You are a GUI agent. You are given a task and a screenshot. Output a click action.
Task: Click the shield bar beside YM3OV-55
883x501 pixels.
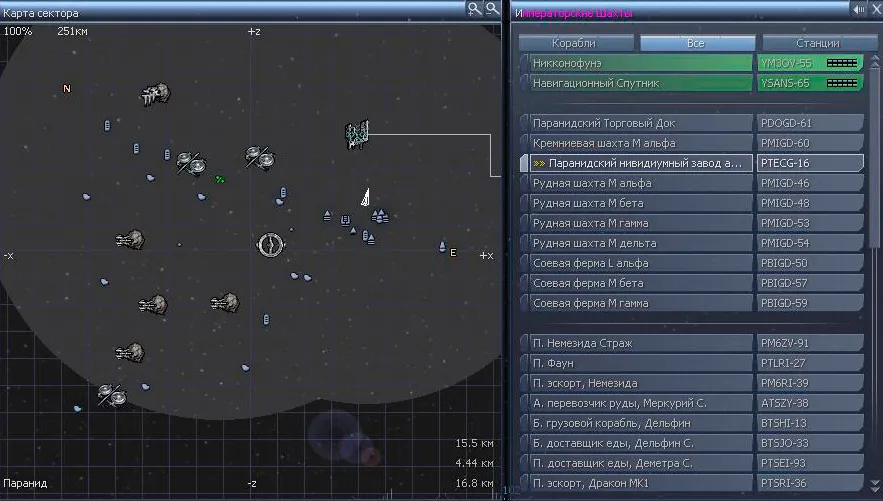(842, 63)
